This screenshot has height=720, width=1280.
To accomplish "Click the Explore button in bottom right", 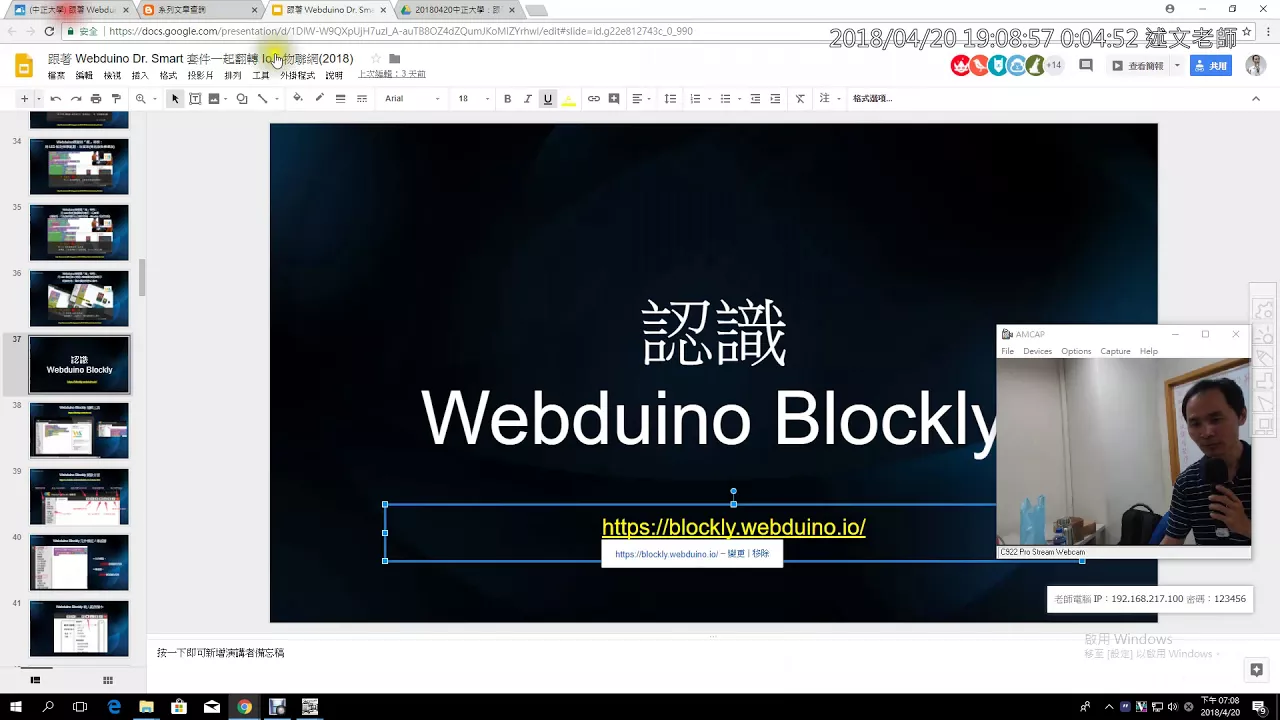I will click(x=1256, y=670).
